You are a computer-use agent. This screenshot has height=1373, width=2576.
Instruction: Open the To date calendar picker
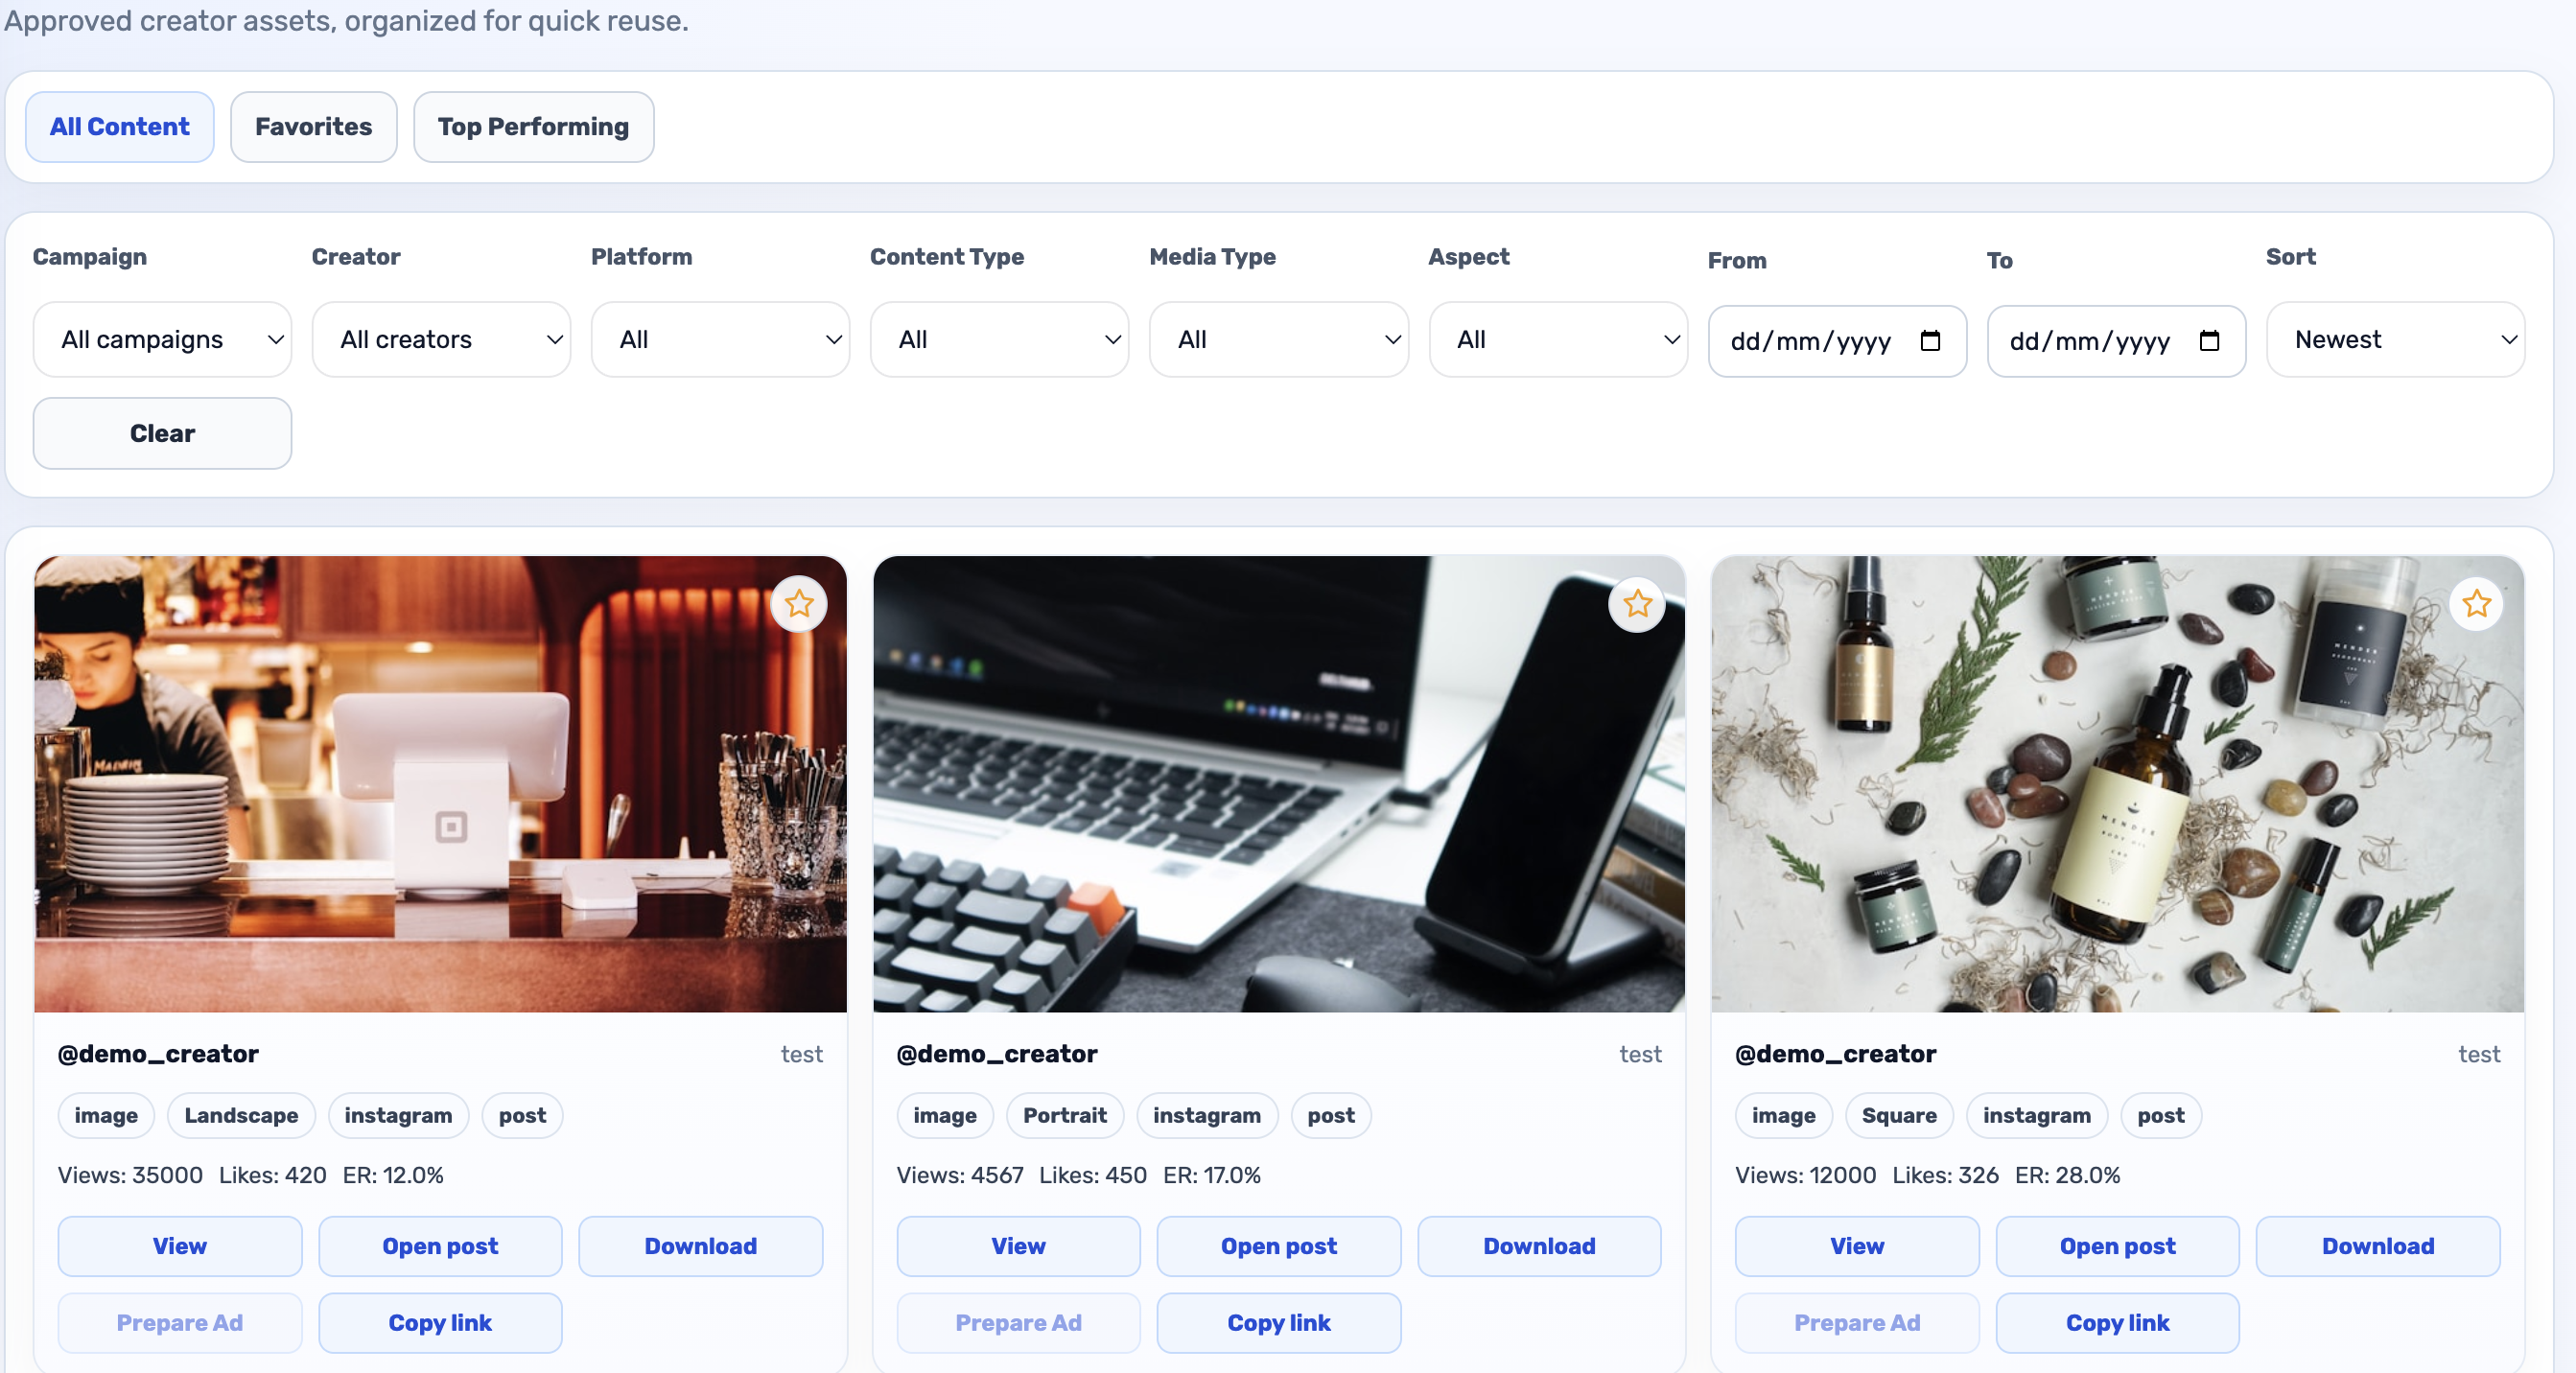coord(2210,340)
